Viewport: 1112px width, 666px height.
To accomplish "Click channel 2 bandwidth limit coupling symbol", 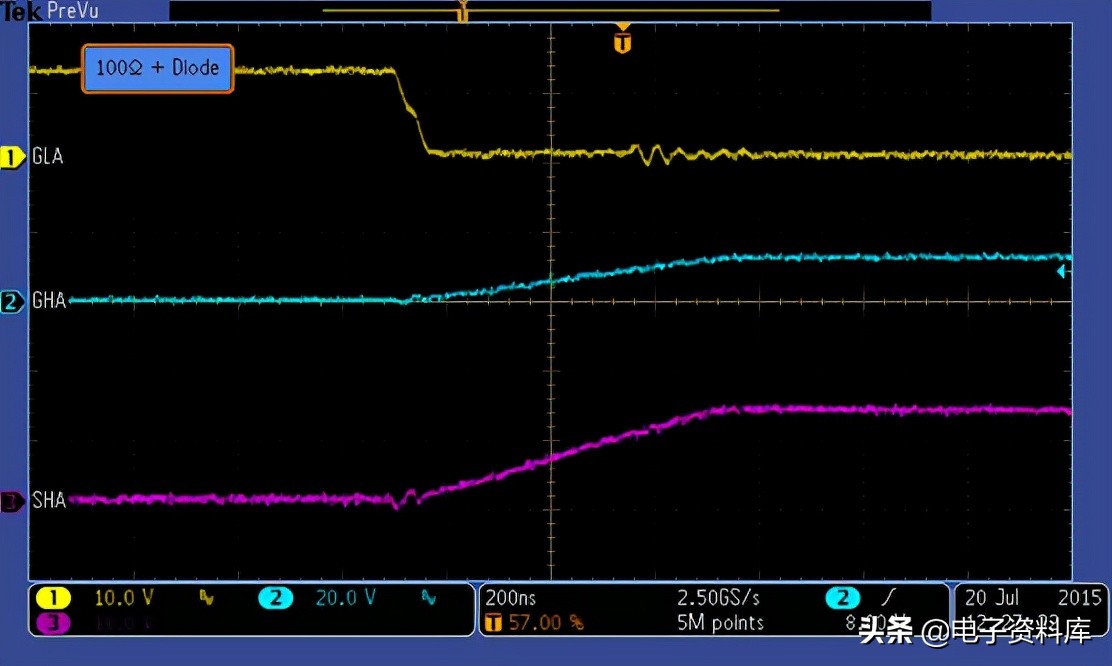I will 428,598.
